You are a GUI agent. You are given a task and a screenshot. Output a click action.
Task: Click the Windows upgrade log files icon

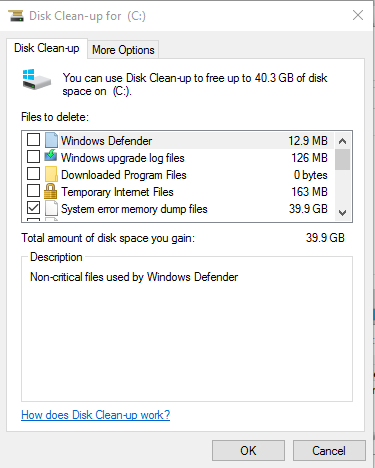click(x=51, y=156)
